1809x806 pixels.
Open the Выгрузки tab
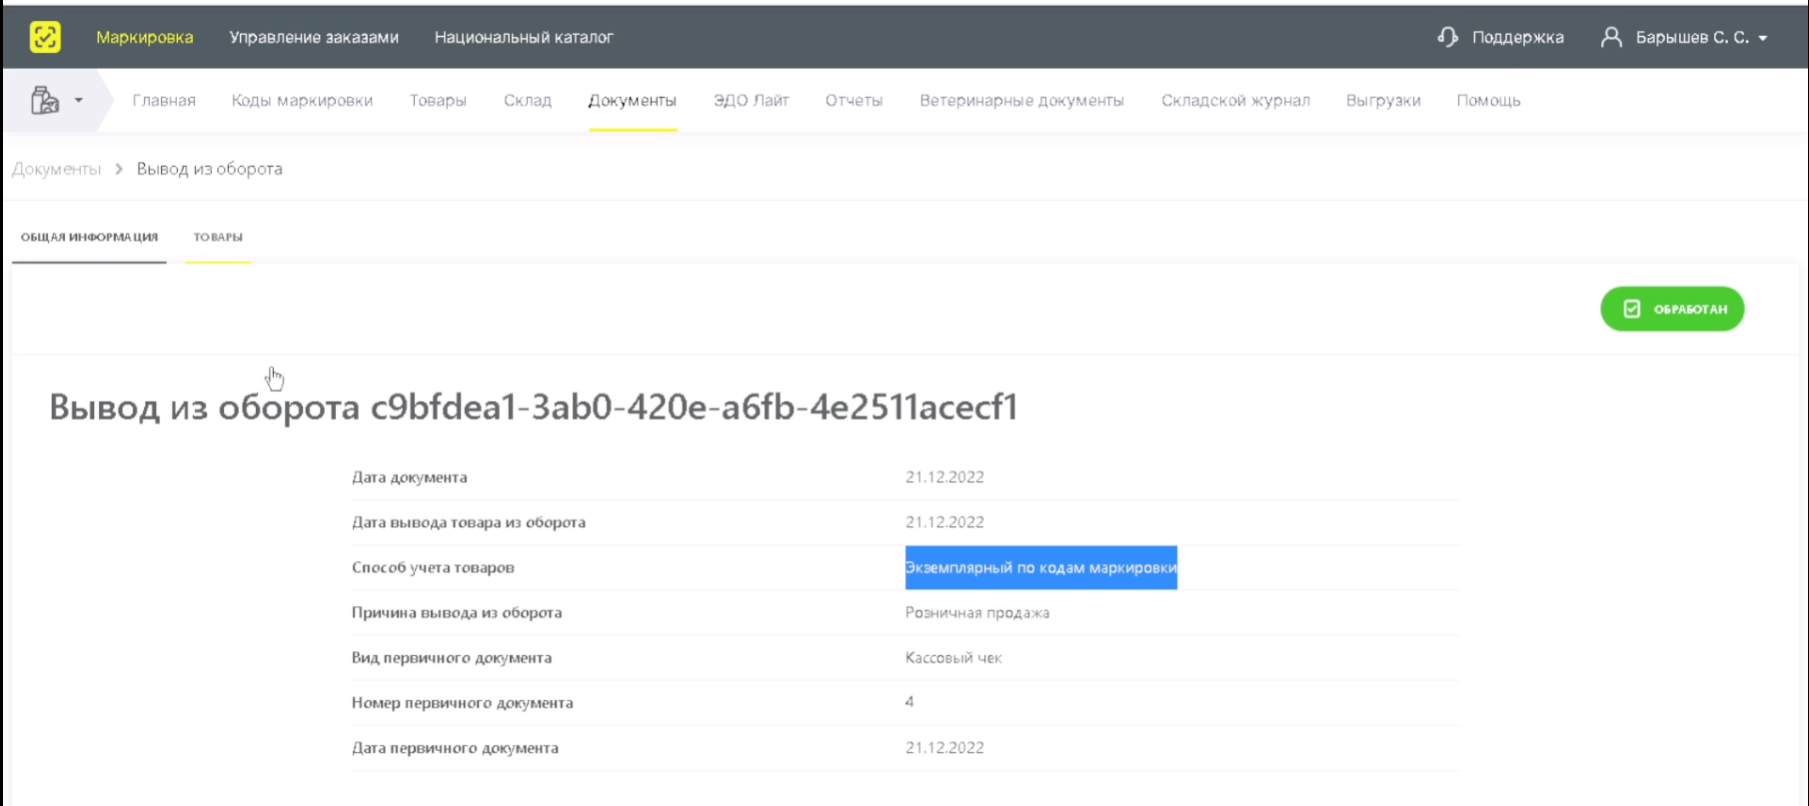[1383, 100]
